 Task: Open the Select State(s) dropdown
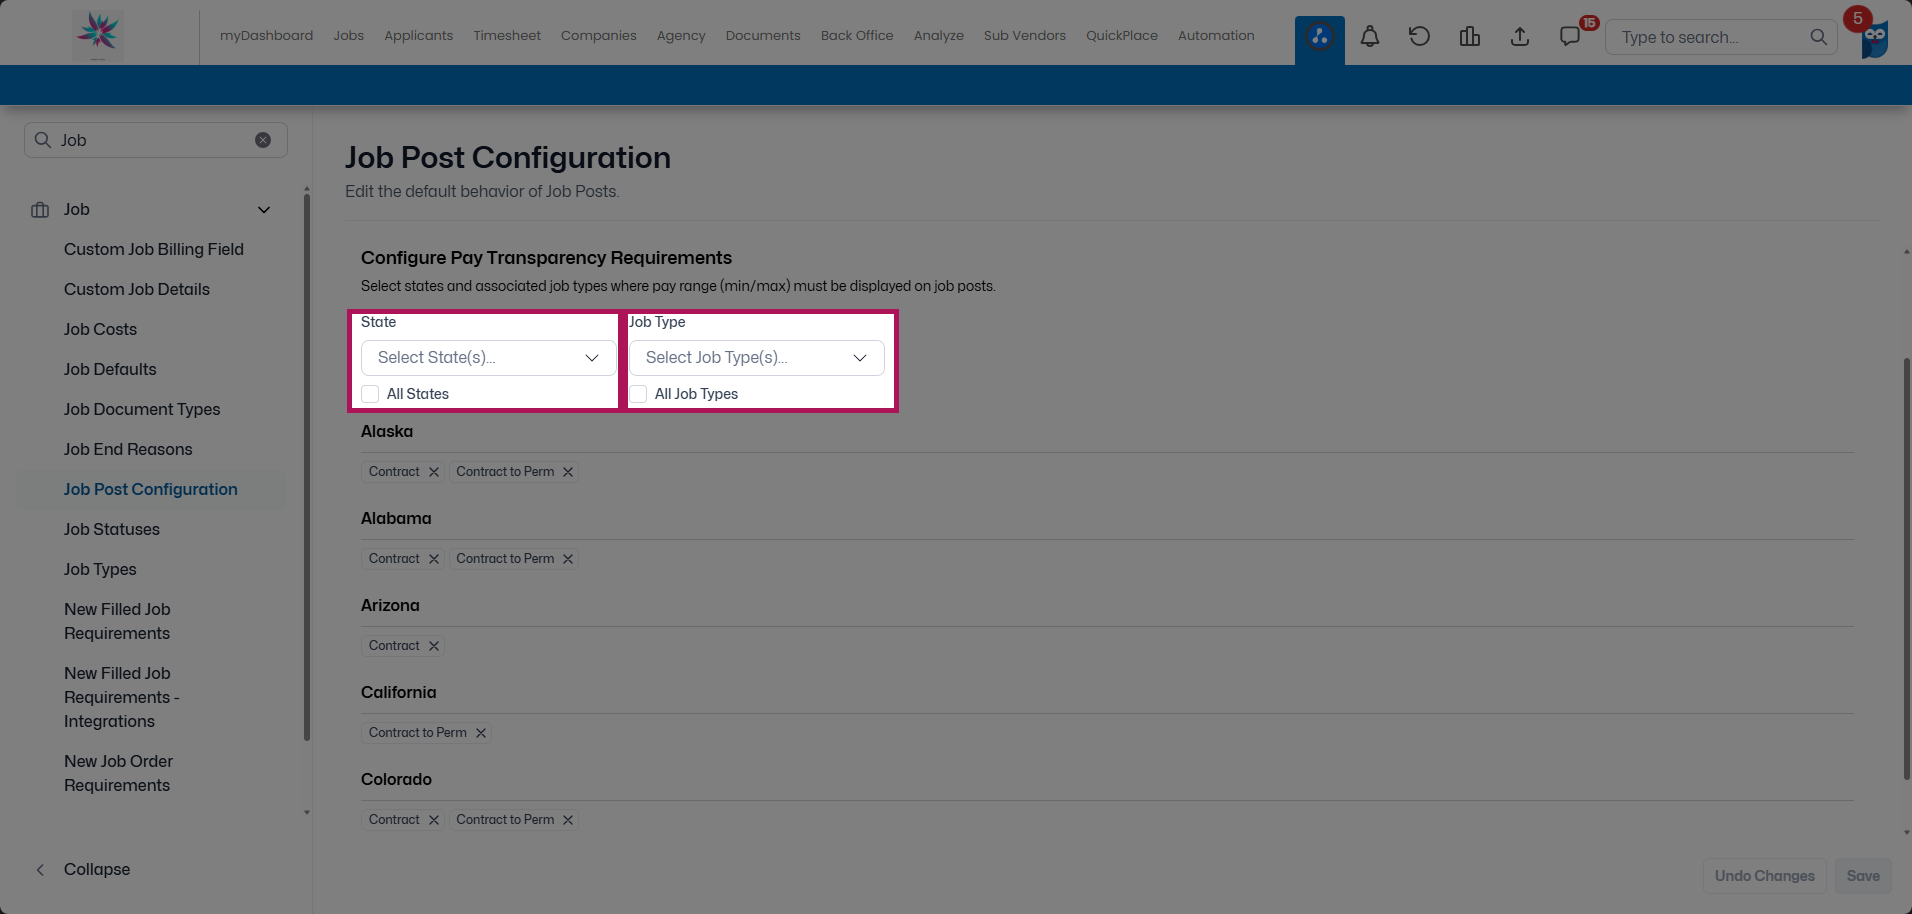coord(488,358)
